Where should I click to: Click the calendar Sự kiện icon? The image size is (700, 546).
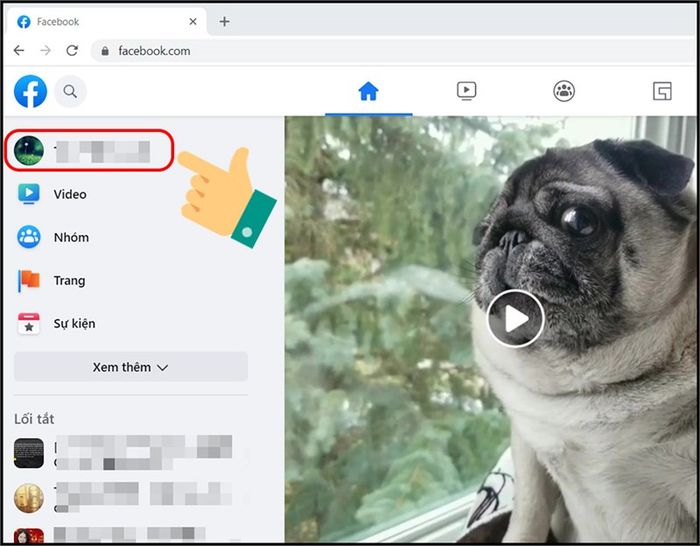(x=29, y=324)
